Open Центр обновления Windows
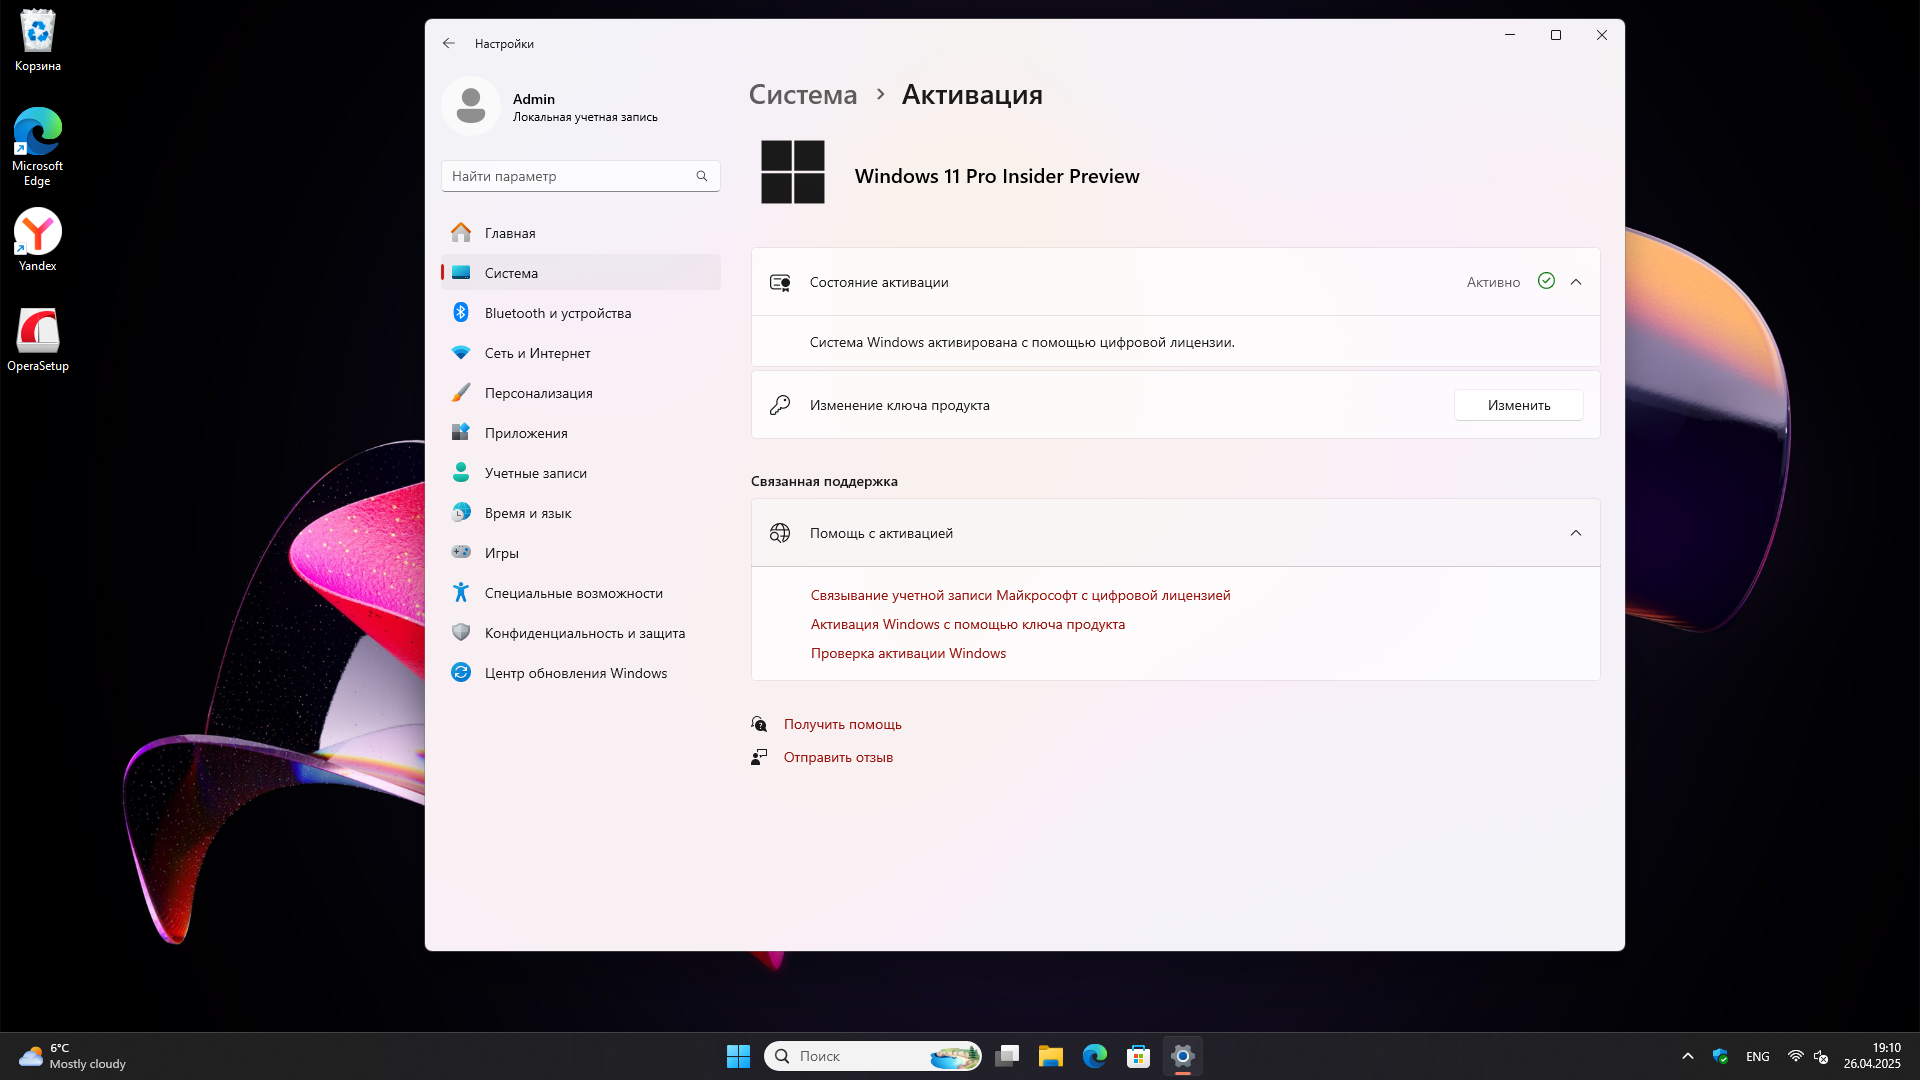 [575, 673]
